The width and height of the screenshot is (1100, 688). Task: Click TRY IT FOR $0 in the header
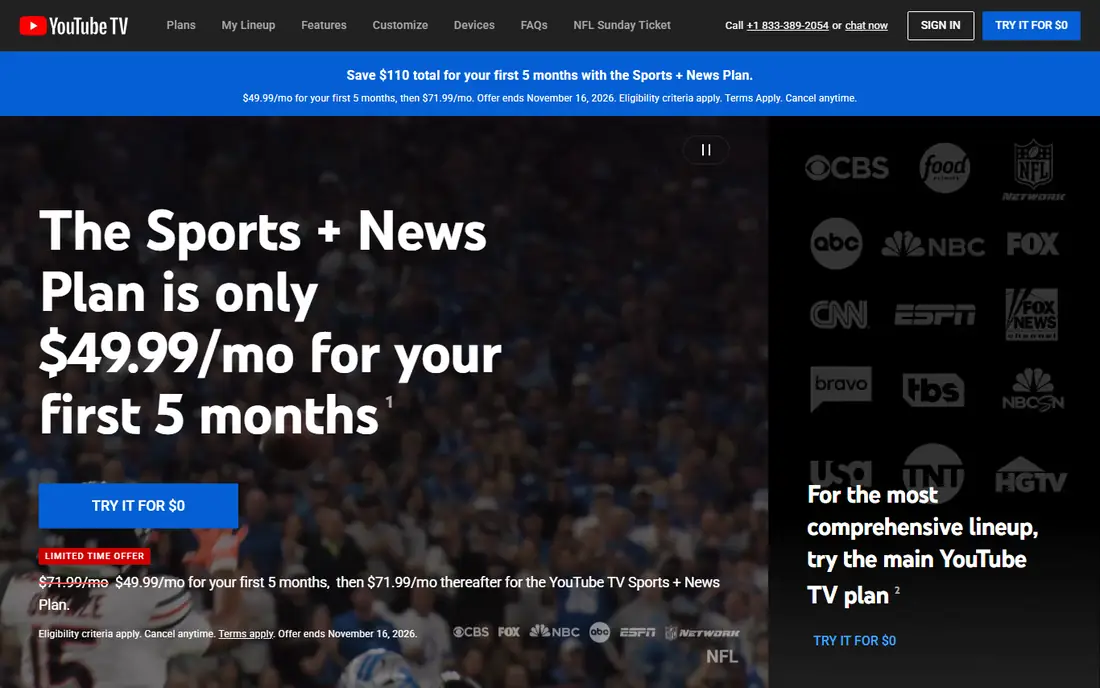(1031, 25)
